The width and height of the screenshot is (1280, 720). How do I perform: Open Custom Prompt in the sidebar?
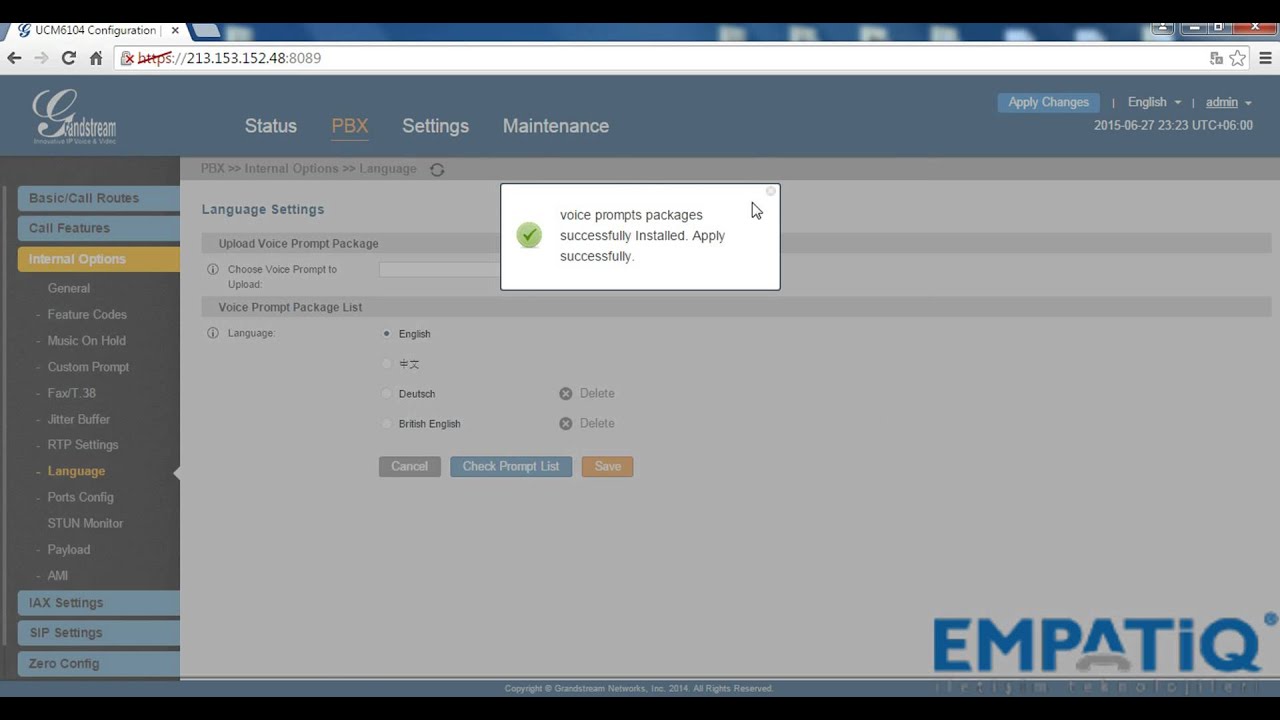coord(88,367)
